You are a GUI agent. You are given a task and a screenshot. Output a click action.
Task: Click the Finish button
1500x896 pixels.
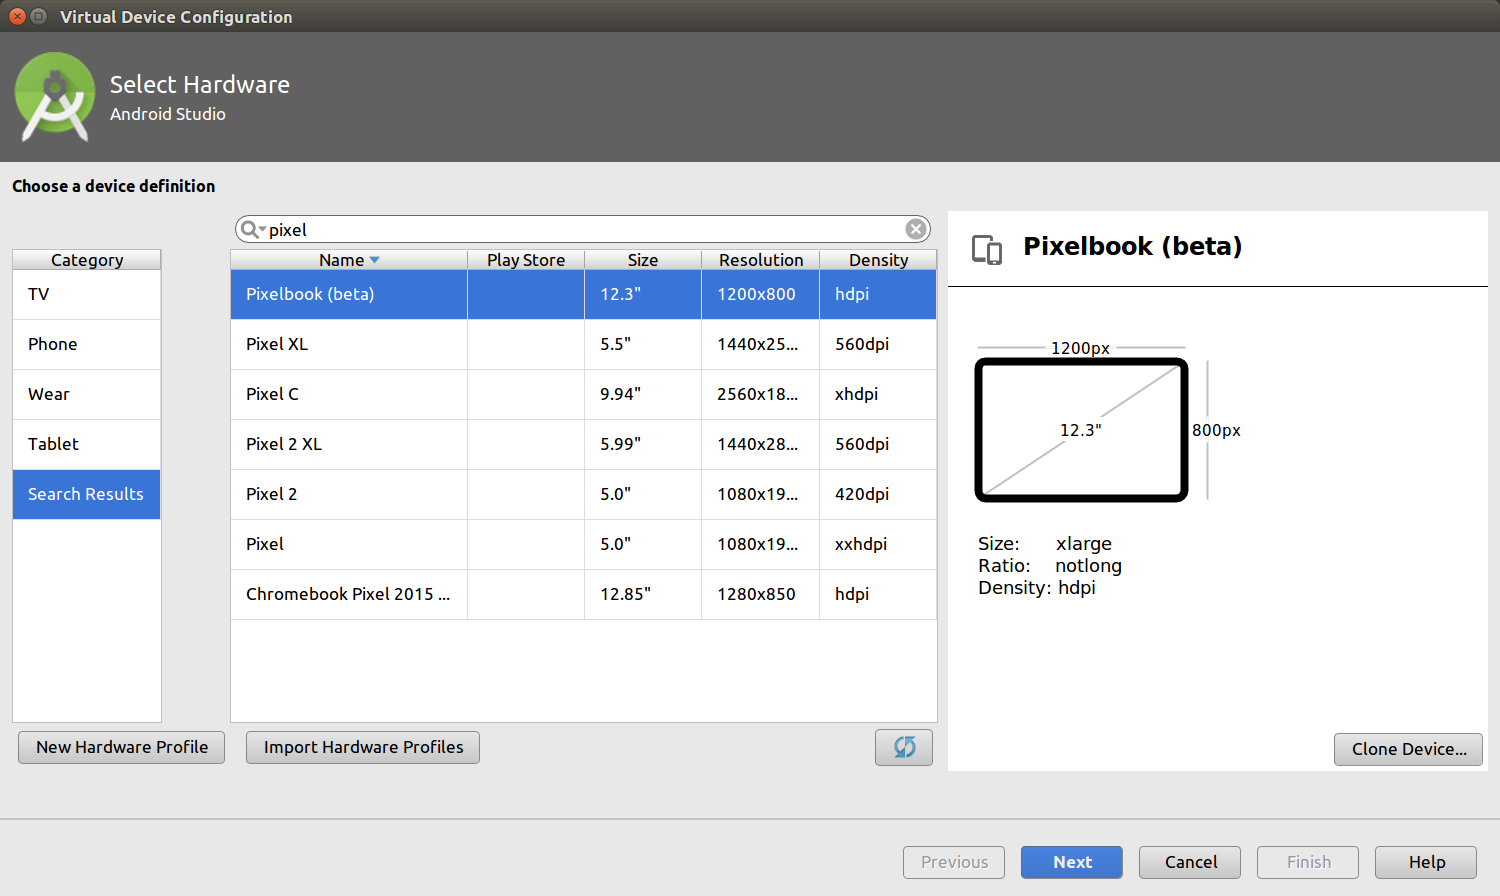click(x=1308, y=862)
